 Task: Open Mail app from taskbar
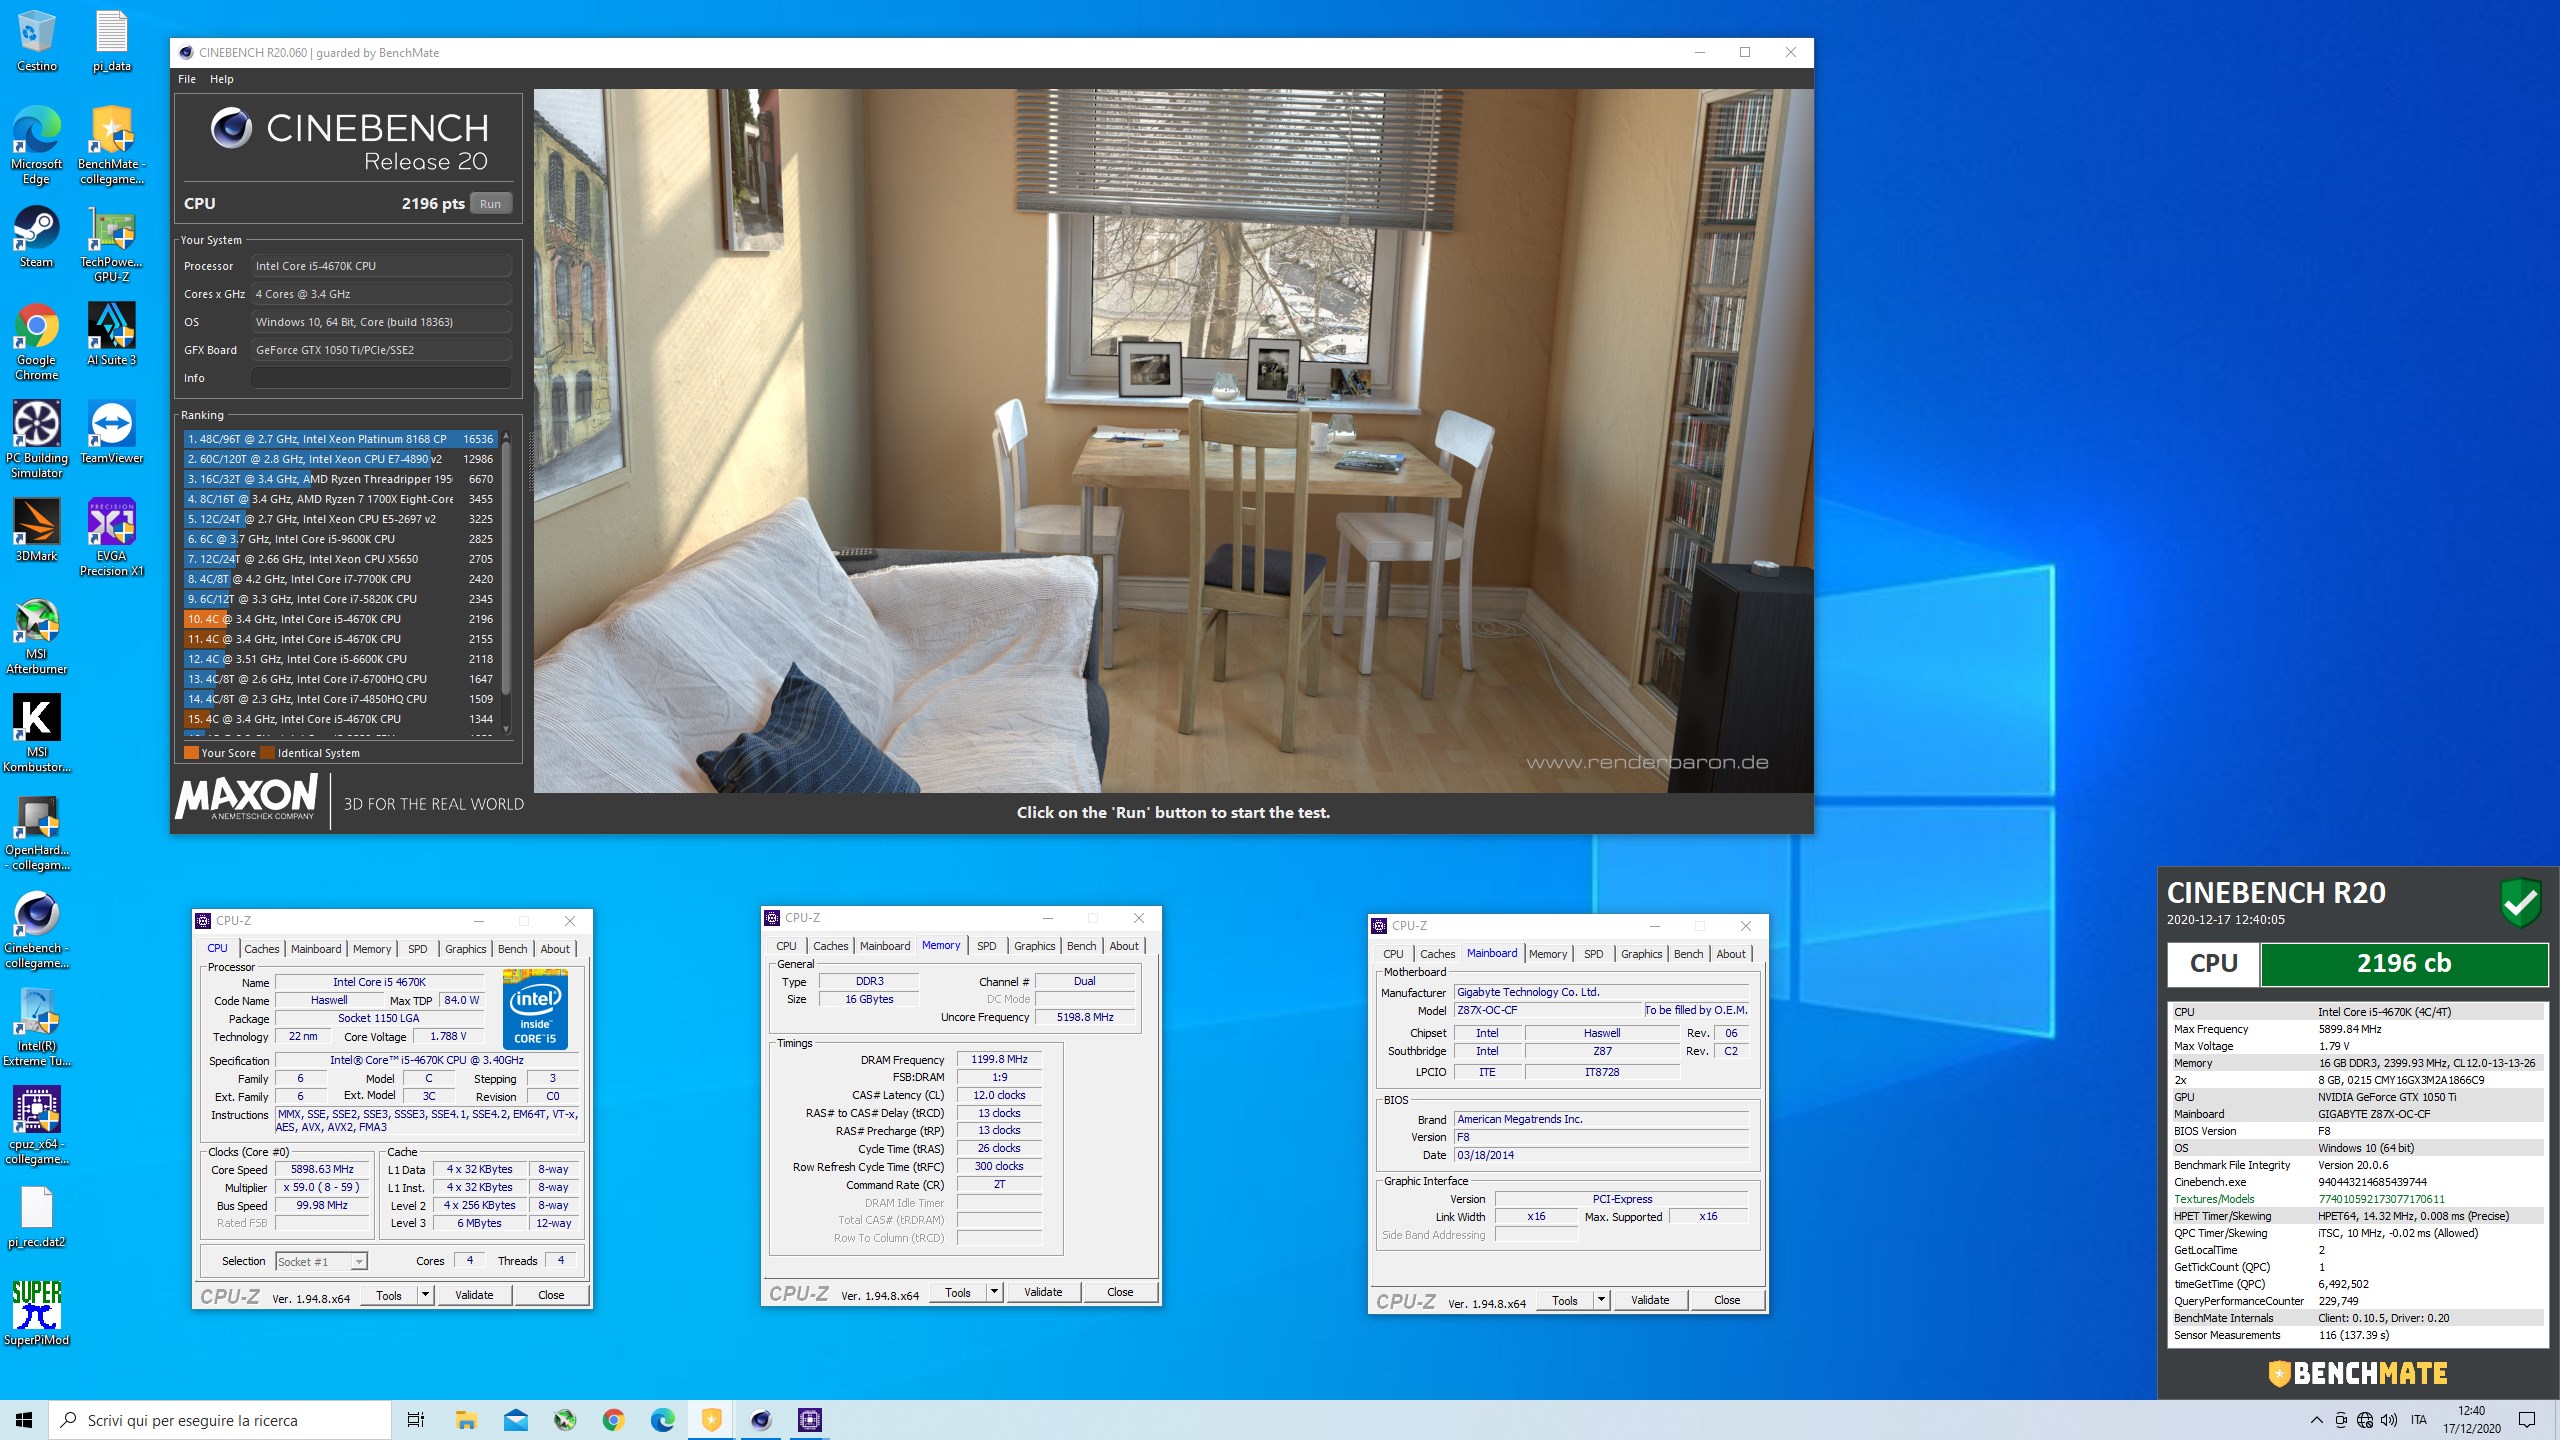click(x=515, y=1420)
